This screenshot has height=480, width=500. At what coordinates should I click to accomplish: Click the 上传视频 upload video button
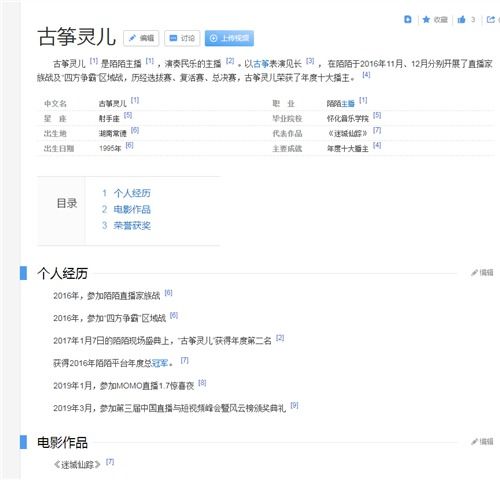pos(229,38)
